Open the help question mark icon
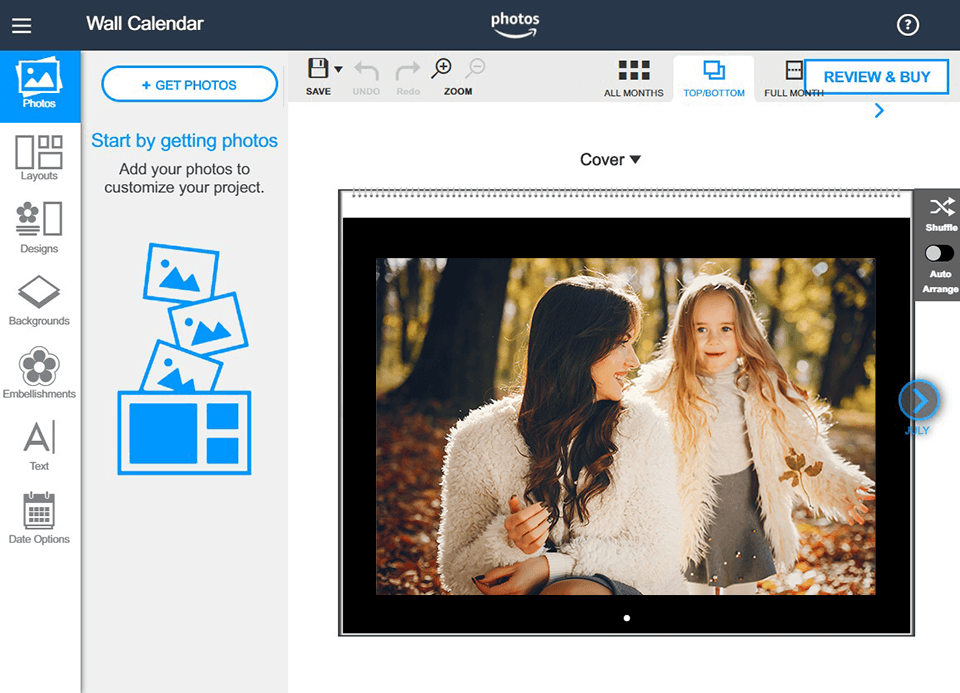960x693 pixels. (908, 25)
